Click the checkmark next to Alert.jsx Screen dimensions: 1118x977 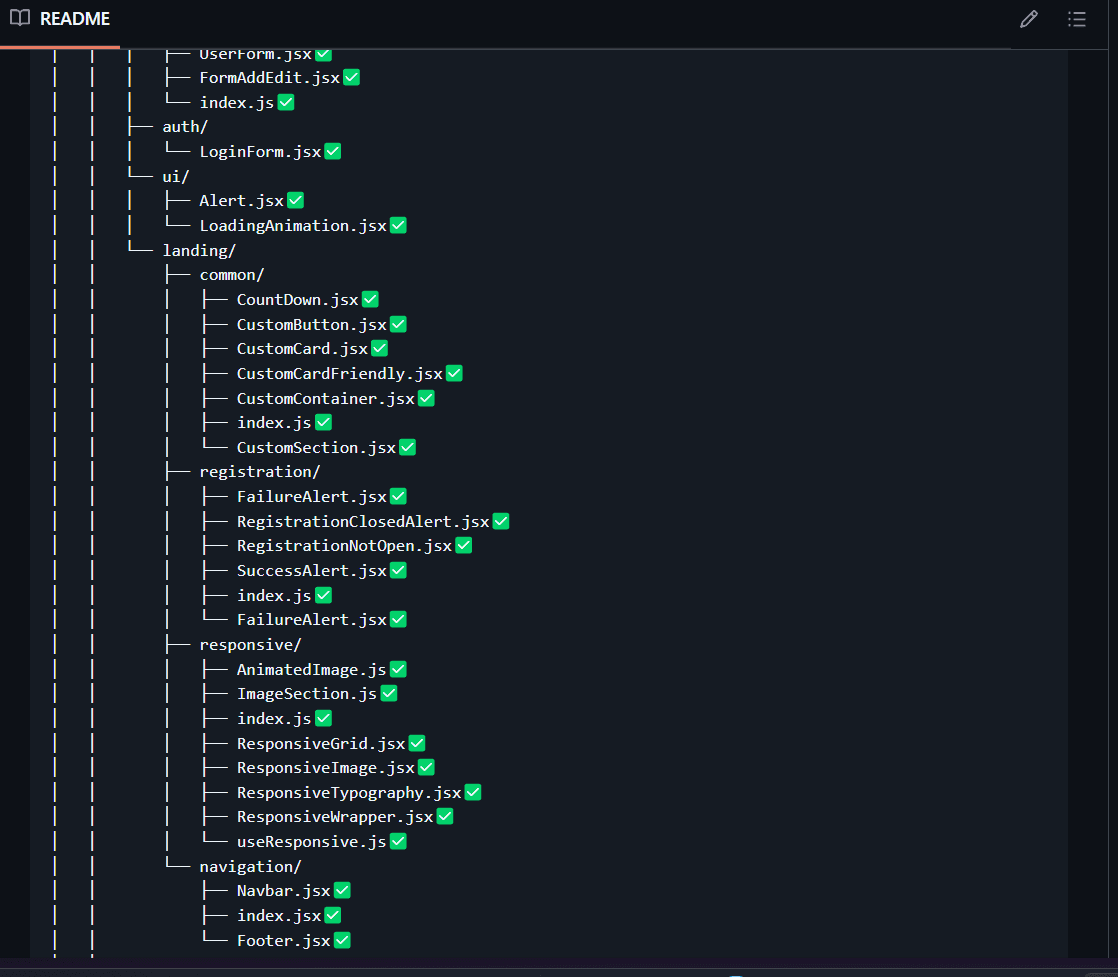coord(294,199)
